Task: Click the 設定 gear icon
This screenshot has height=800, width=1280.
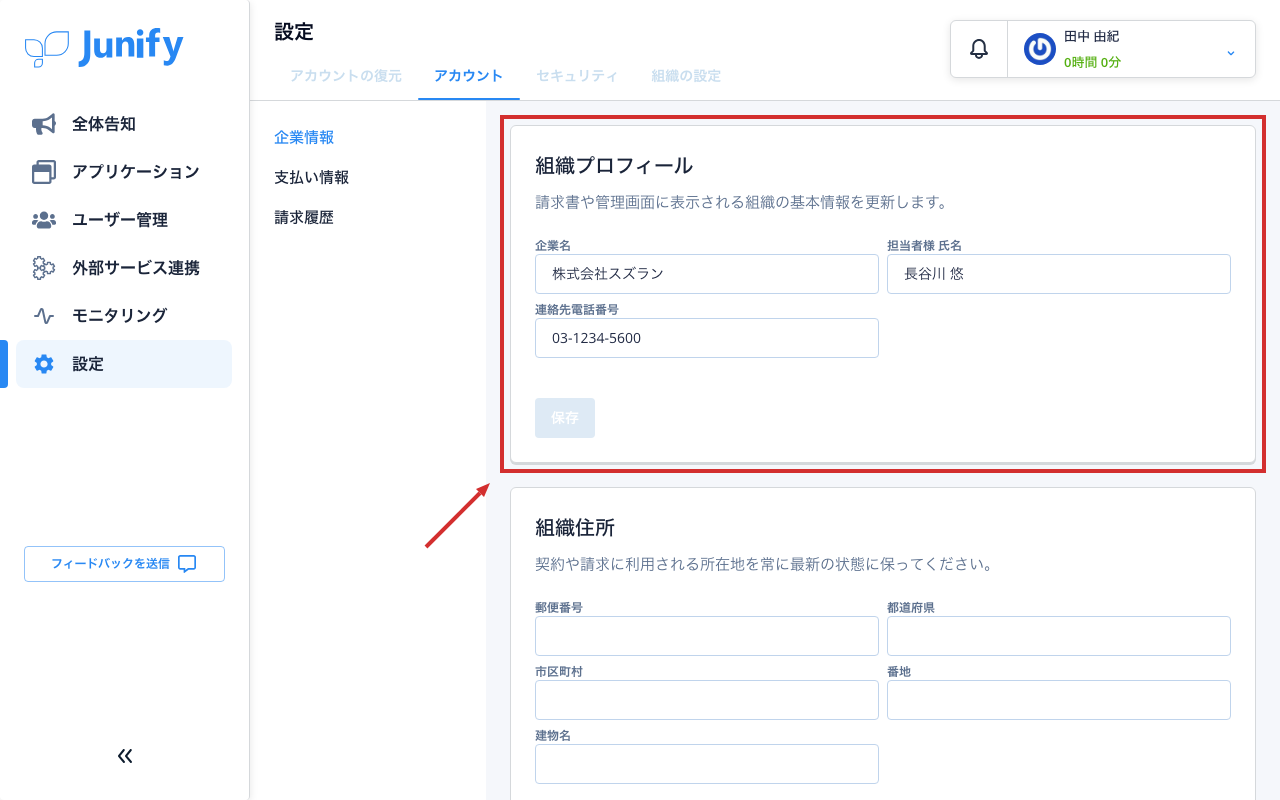Action: coord(44,364)
